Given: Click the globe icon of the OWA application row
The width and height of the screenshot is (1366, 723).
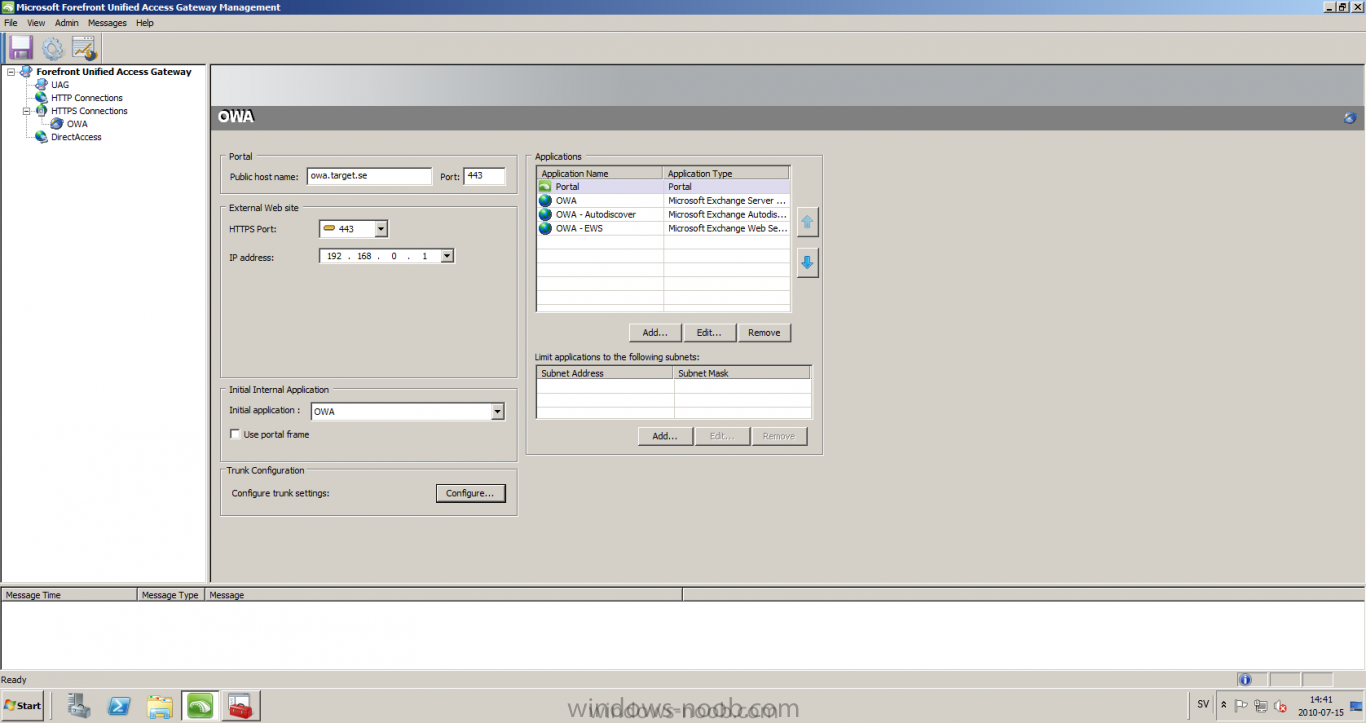Looking at the screenshot, I should click(545, 201).
